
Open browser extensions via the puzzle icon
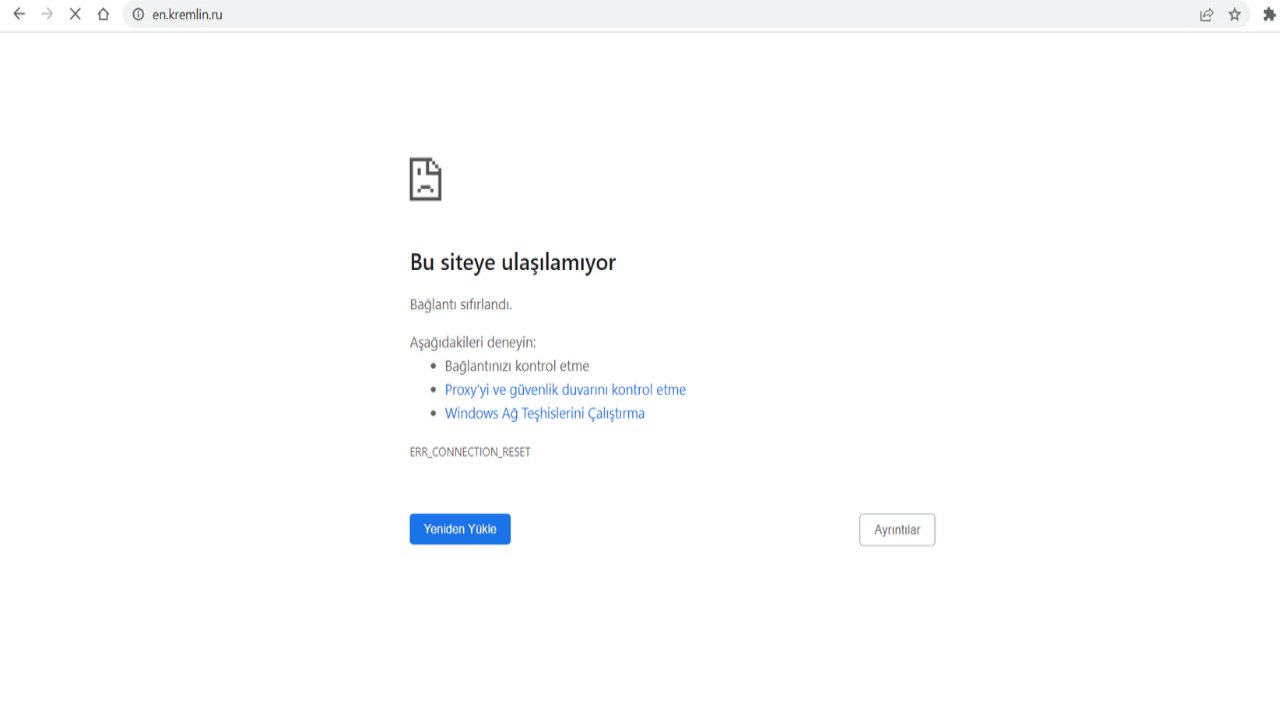[x=1268, y=14]
